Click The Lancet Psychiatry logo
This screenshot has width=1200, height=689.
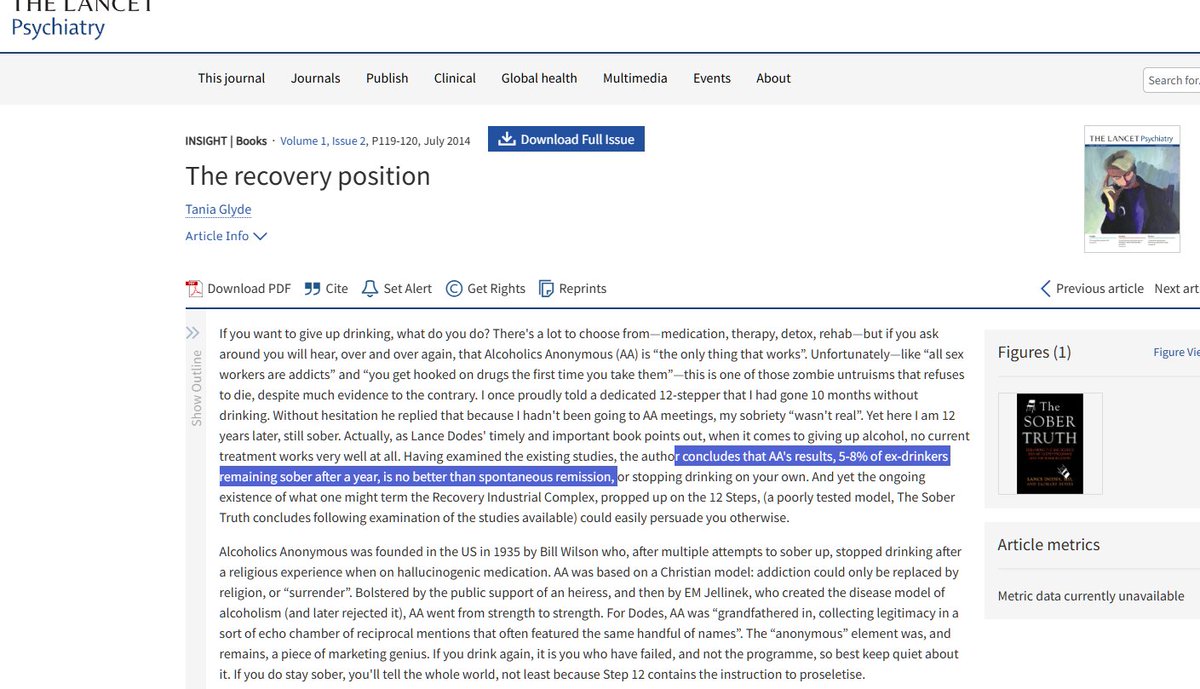[82, 17]
